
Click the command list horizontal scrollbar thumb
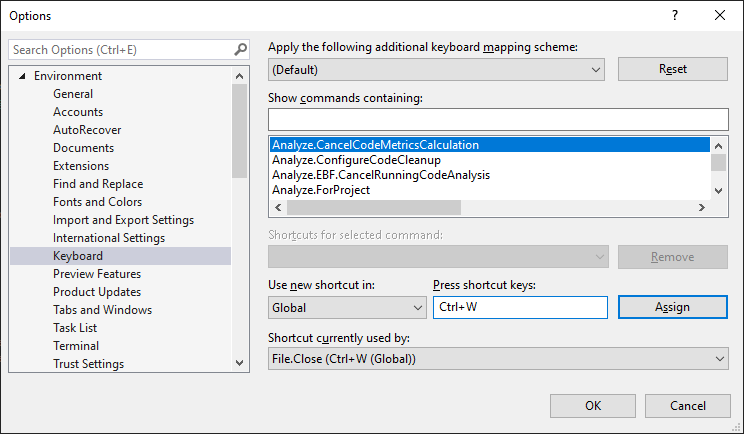tap(374, 207)
